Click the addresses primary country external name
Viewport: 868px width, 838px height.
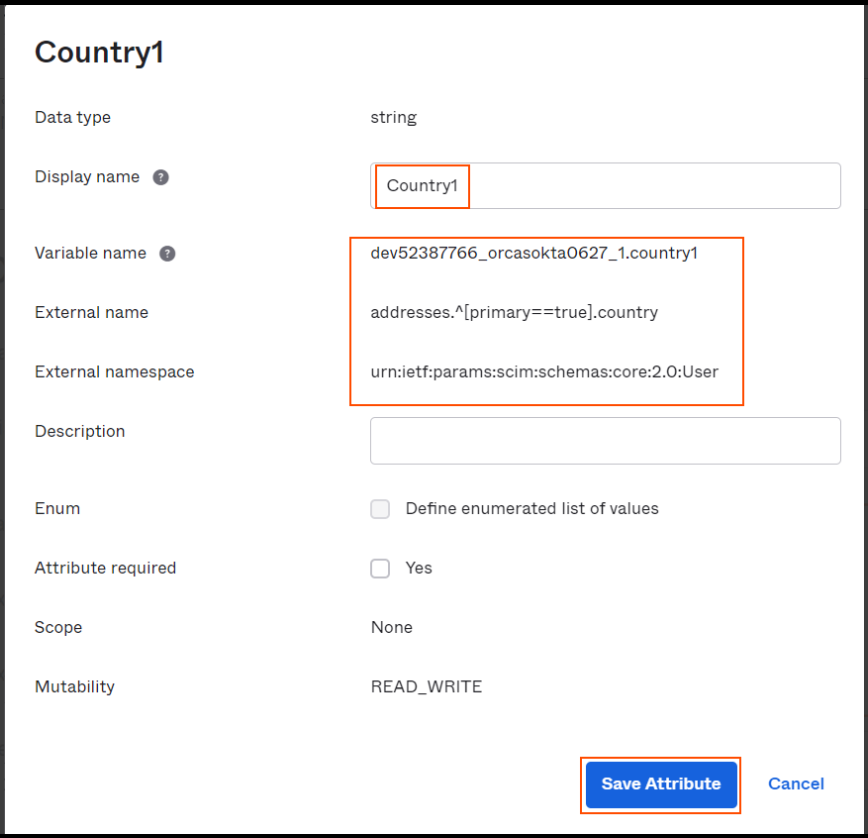[514, 312]
